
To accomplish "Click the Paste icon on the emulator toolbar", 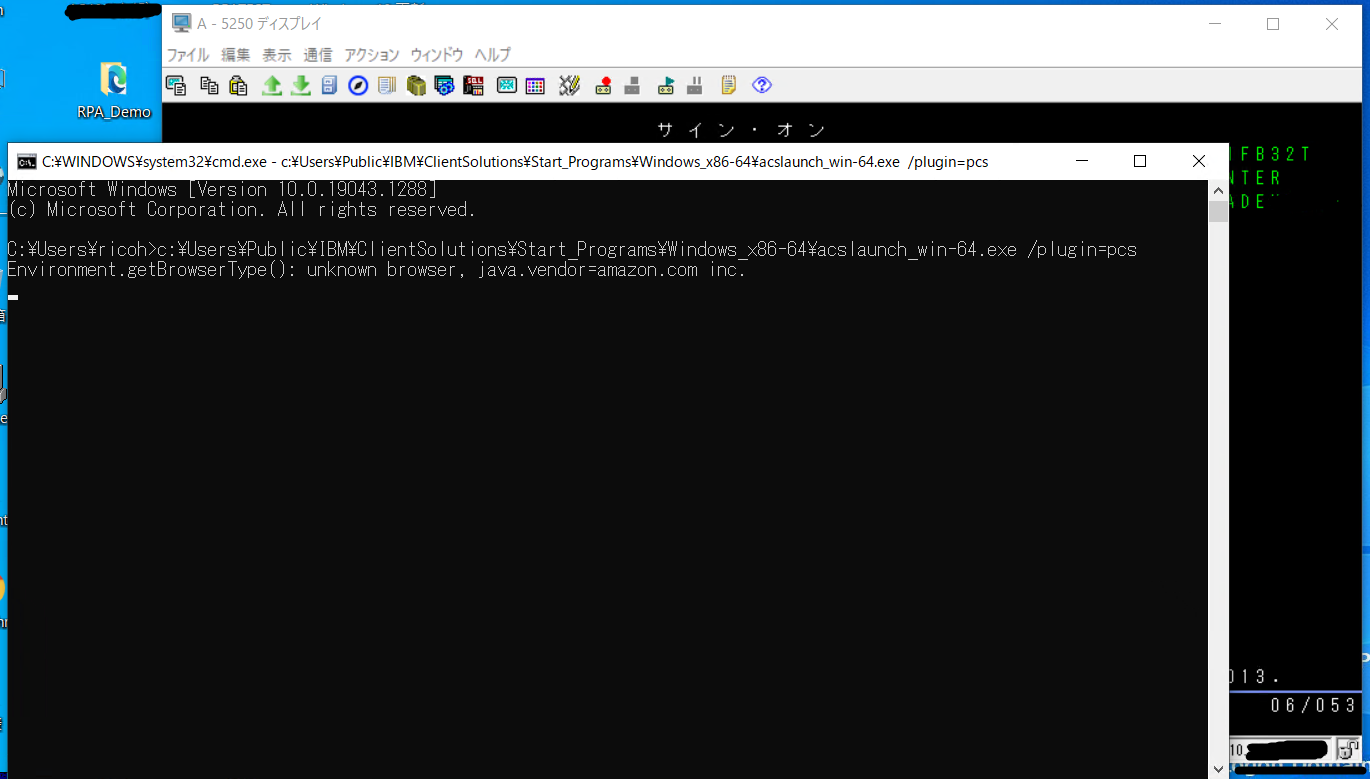I will (x=238, y=85).
